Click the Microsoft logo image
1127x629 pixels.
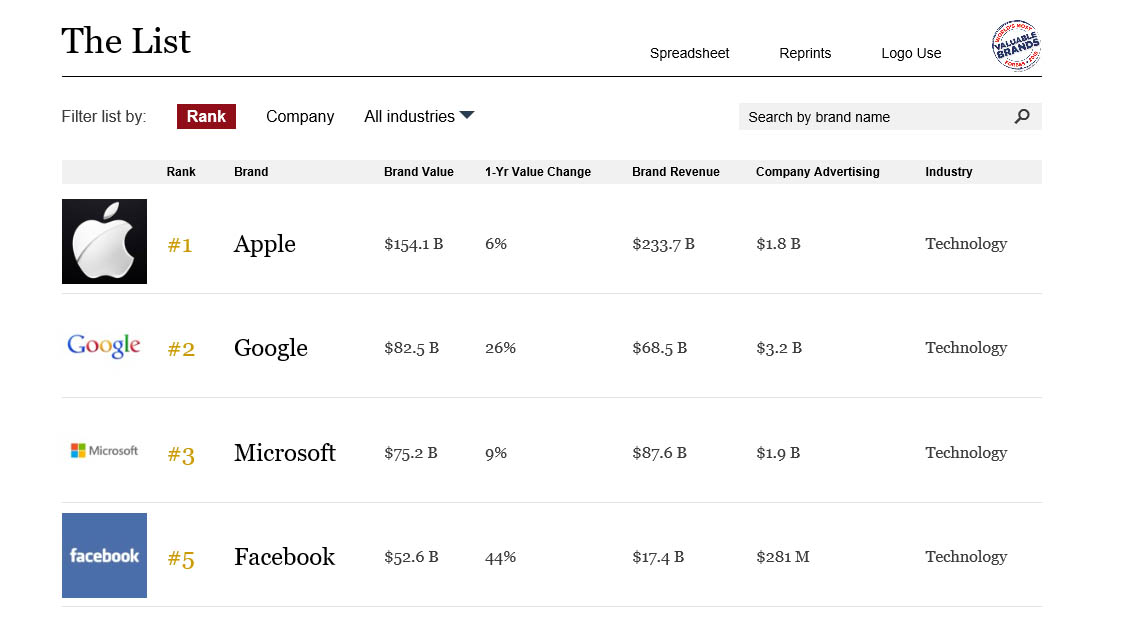pyautogui.click(x=104, y=451)
